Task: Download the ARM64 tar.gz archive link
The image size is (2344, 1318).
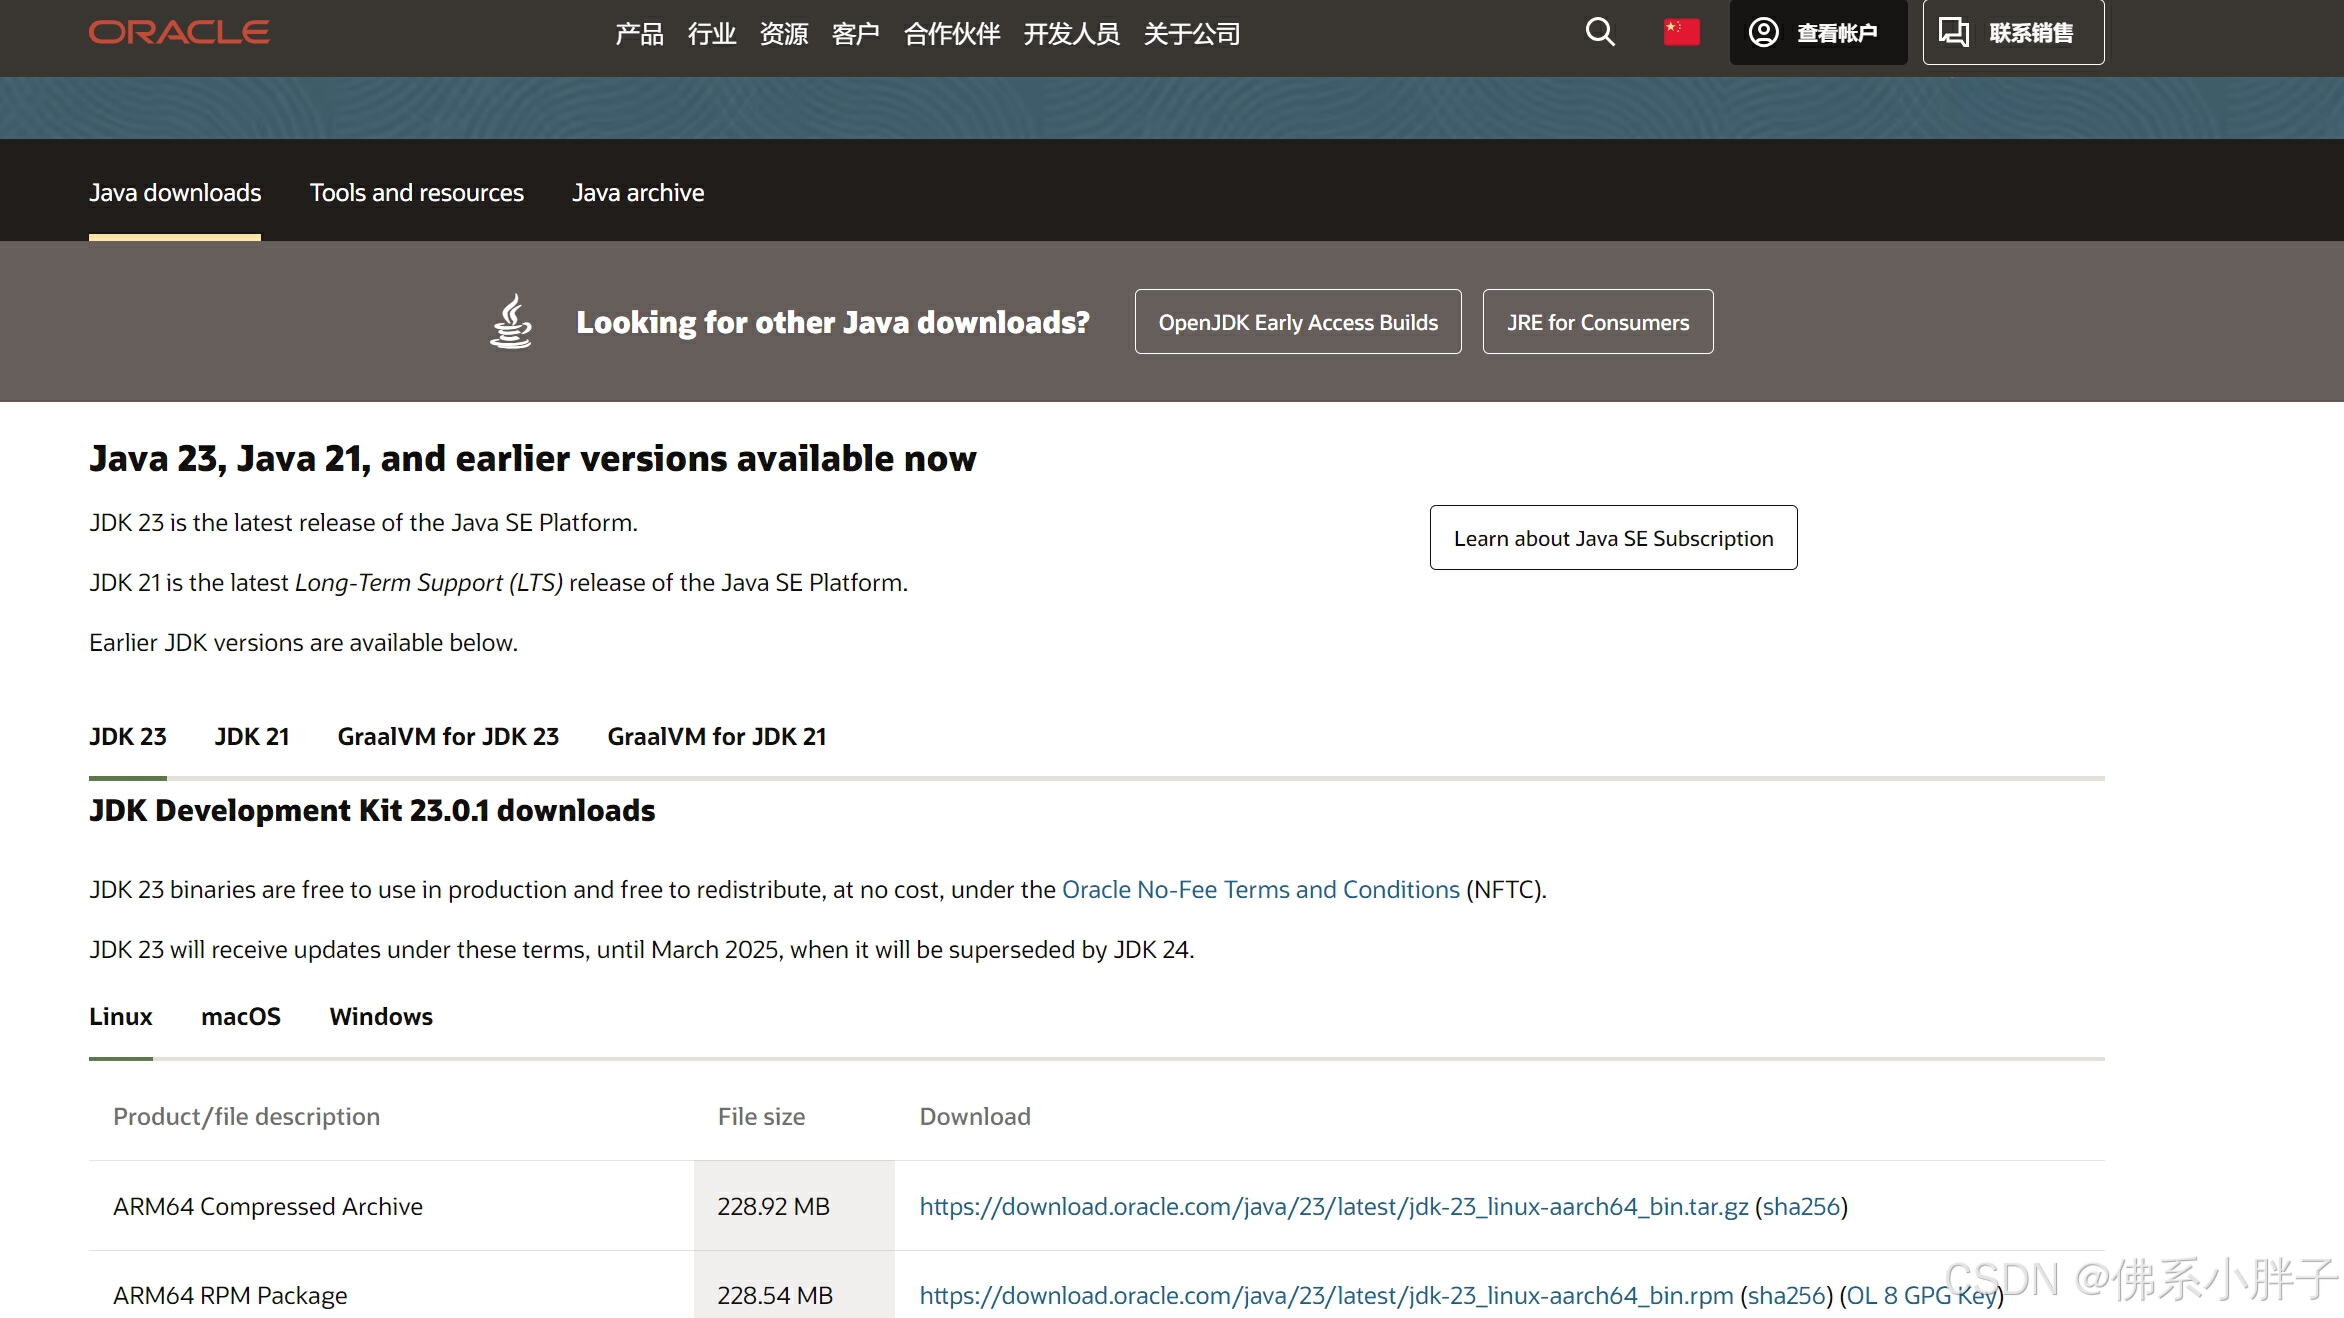Action: click(x=1333, y=1206)
